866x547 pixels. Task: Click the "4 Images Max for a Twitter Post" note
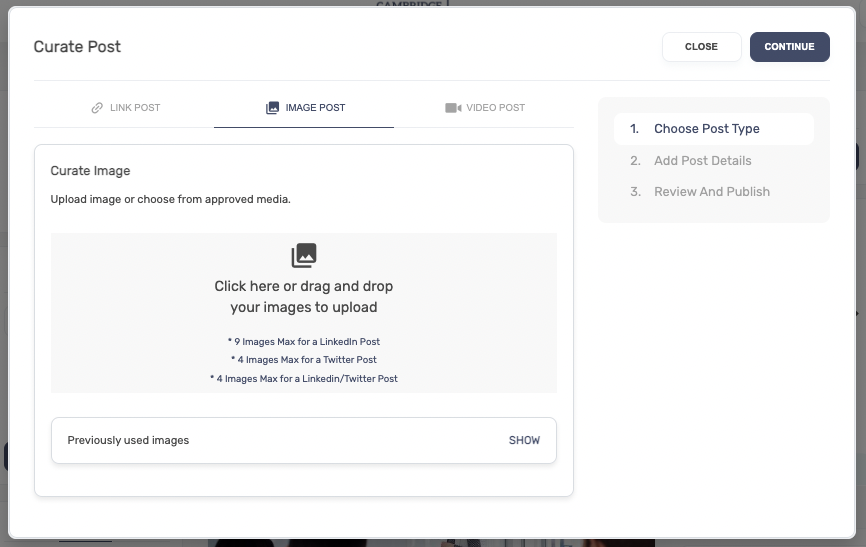pyautogui.click(x=304, y=360)
